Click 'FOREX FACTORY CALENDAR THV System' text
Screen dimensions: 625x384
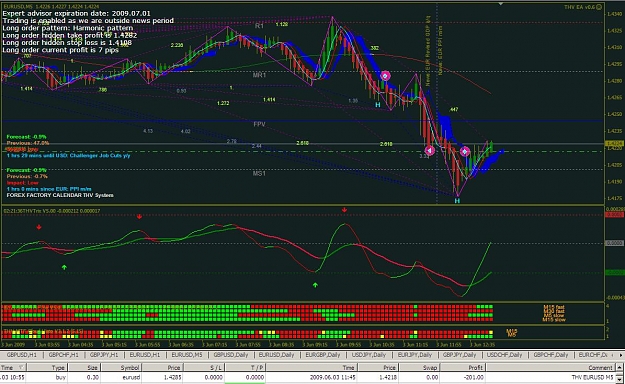coord(60,195)
